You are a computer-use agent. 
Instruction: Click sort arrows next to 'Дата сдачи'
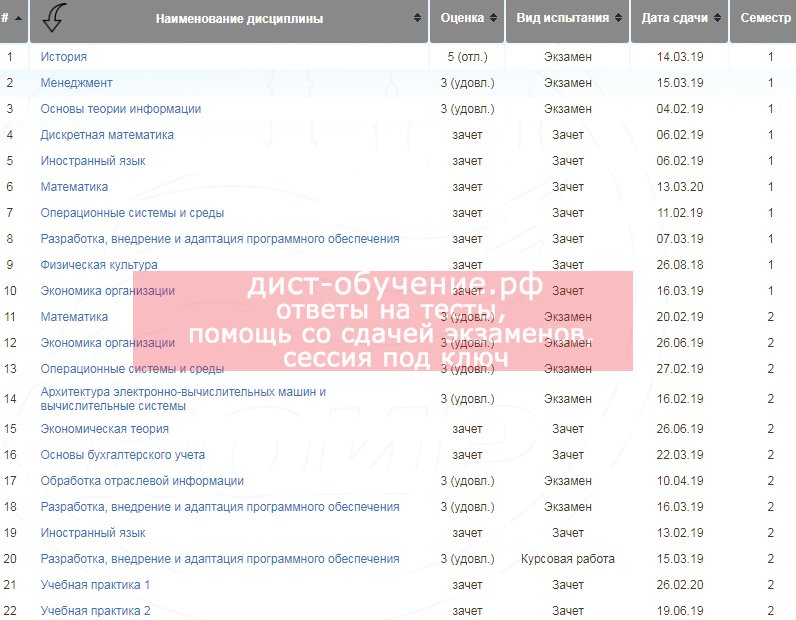tap(717, 18)
